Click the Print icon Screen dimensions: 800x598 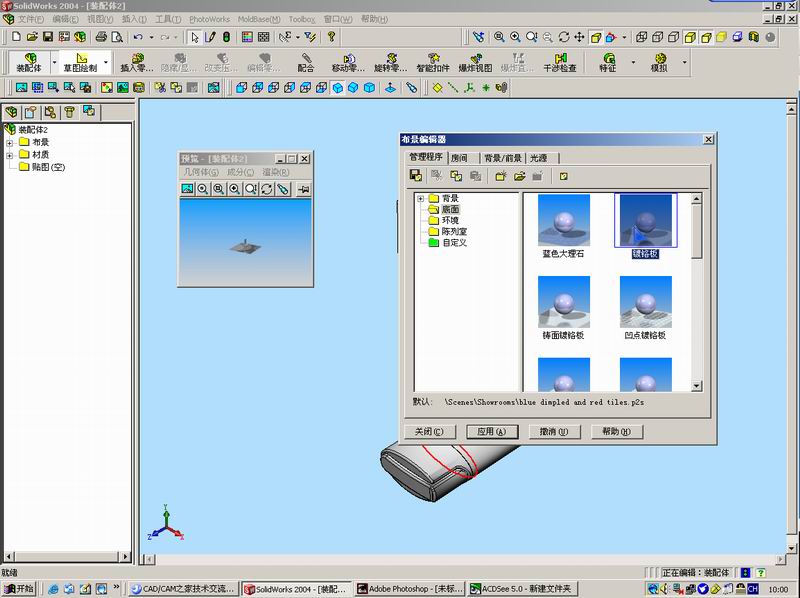(x=101, y=37)
